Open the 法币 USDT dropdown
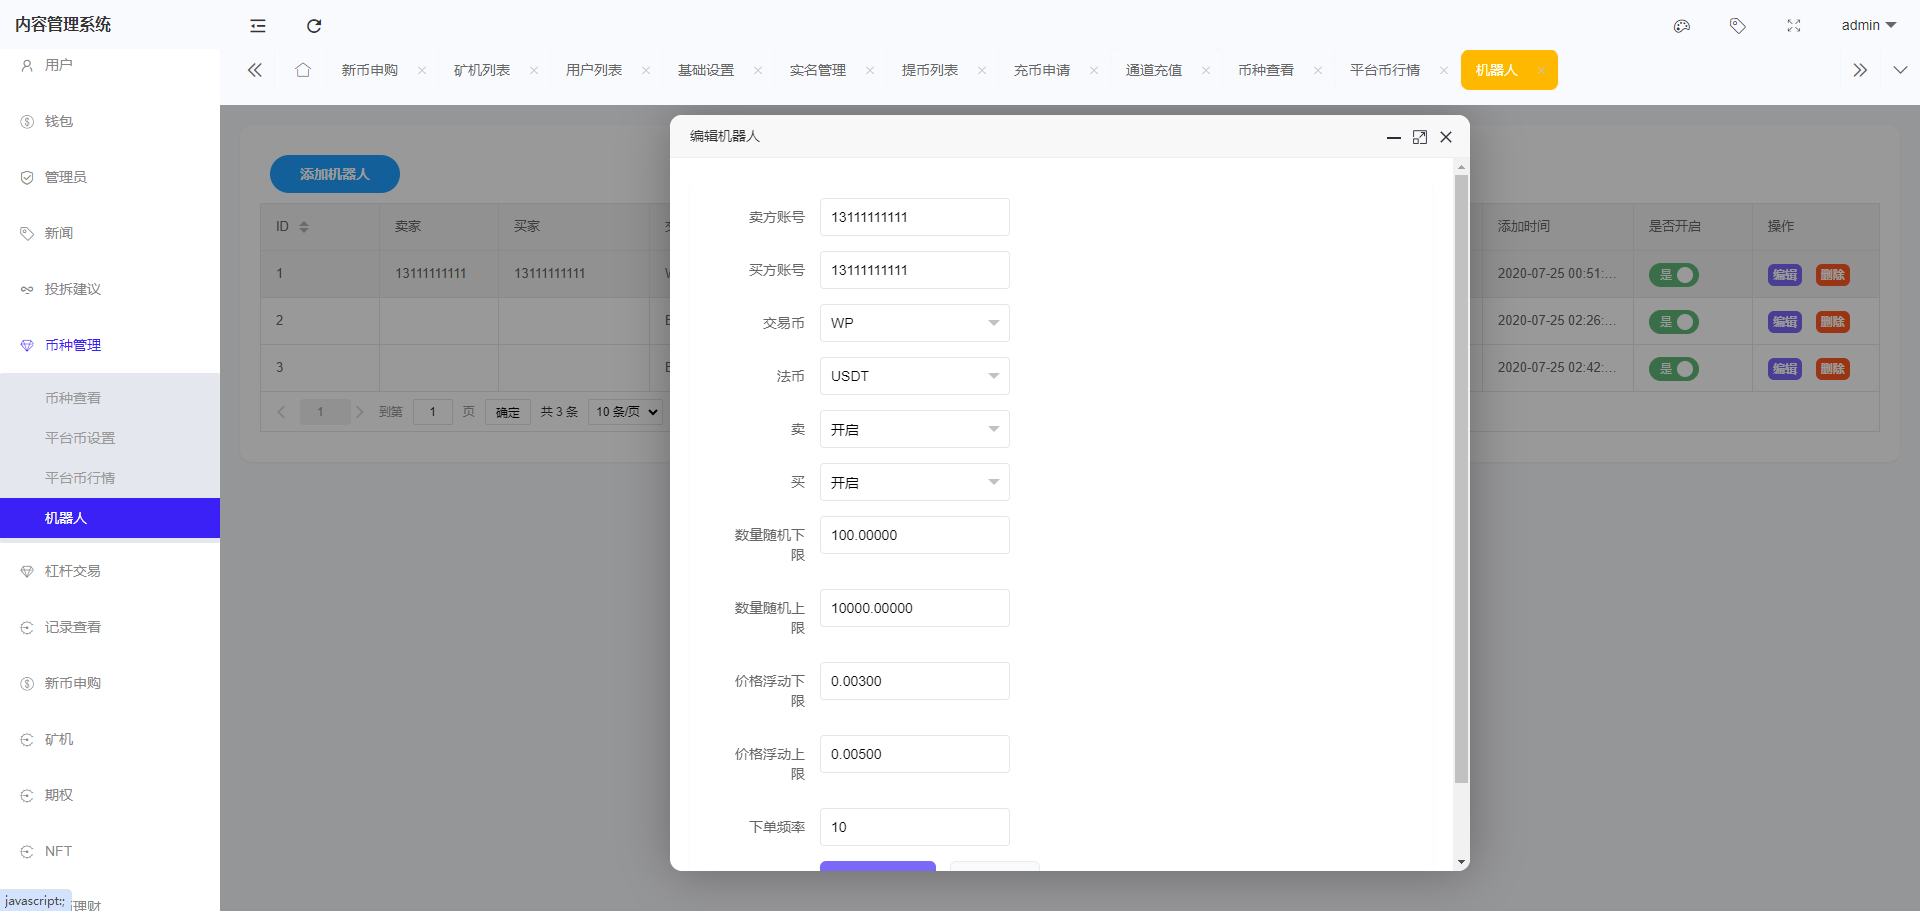This screenshot has width=1920, height=911. (913, 375)
